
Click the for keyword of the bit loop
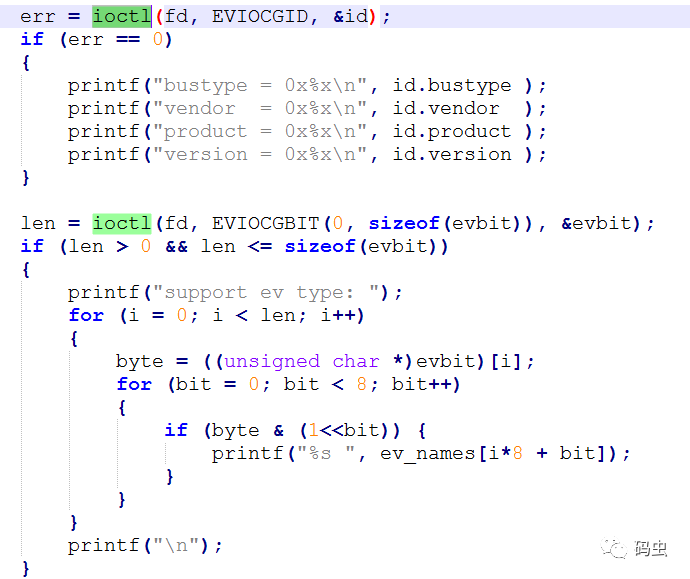(134, 385)
